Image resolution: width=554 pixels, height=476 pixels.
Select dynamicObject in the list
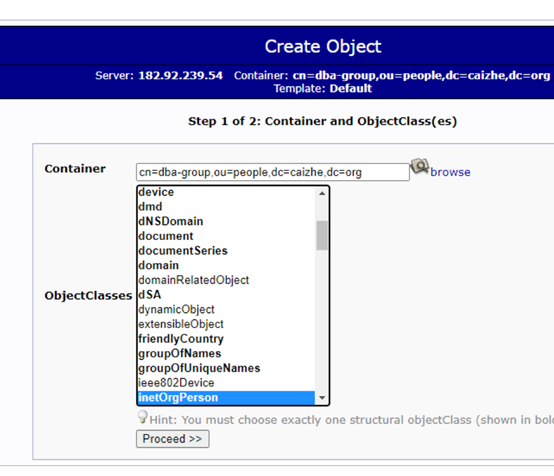226,309
